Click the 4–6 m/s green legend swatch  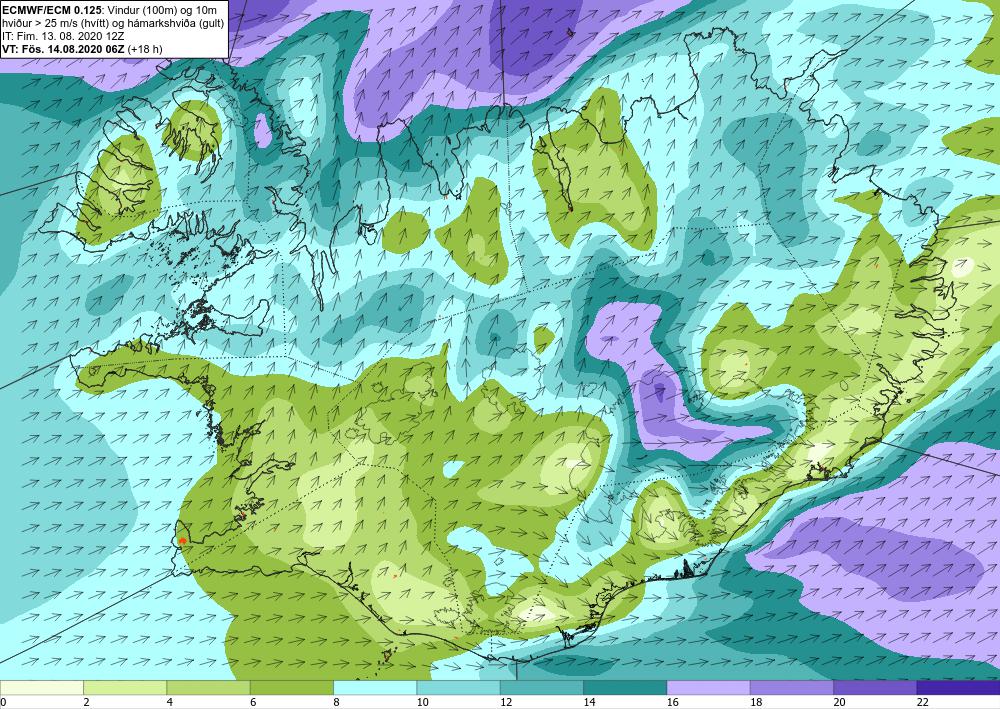(208, 687)
